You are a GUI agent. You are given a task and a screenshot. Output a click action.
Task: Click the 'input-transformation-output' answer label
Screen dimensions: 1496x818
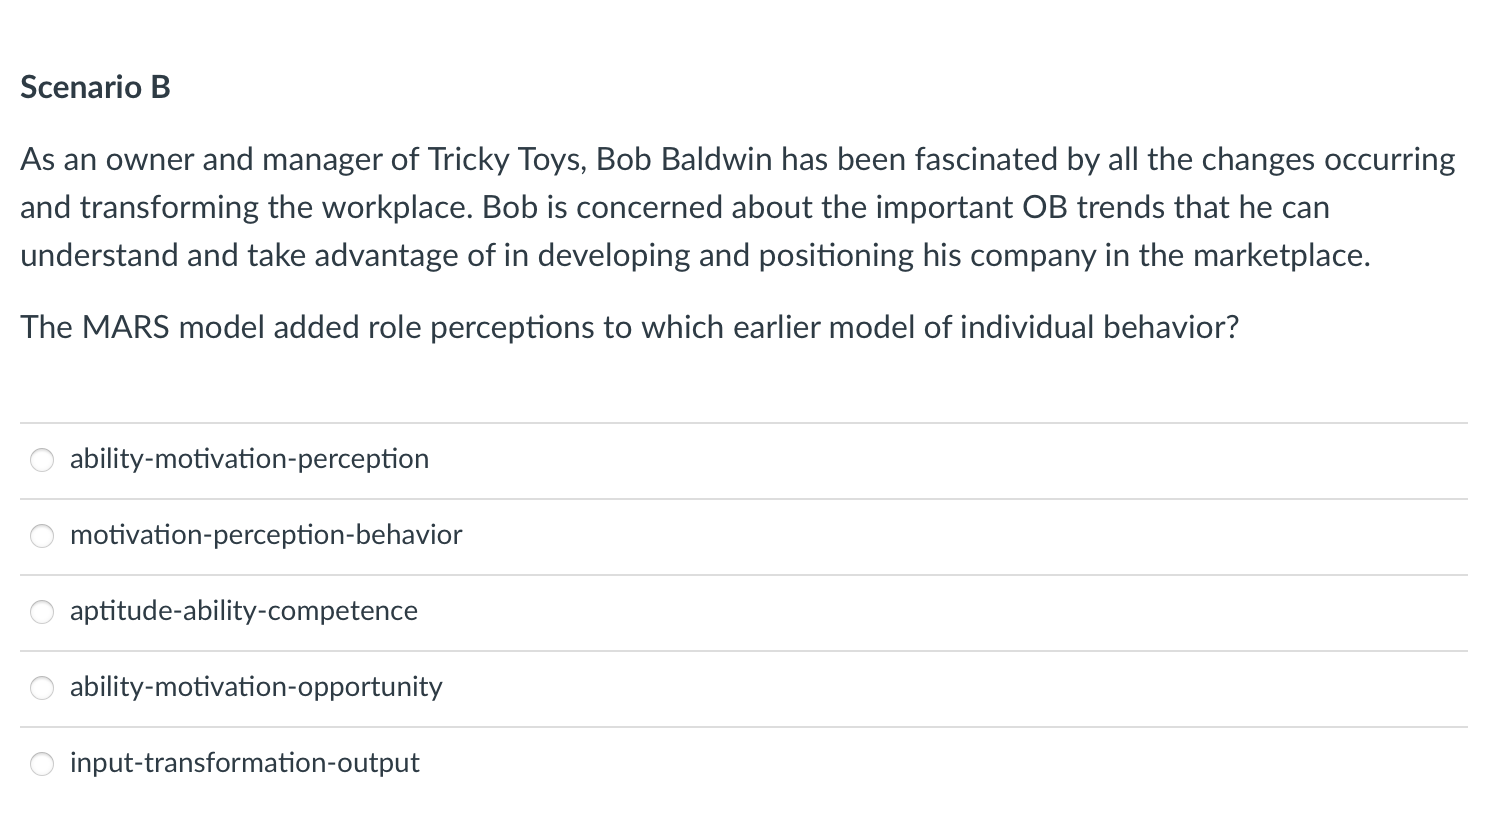pyautogui.click(x=245, y=763)
